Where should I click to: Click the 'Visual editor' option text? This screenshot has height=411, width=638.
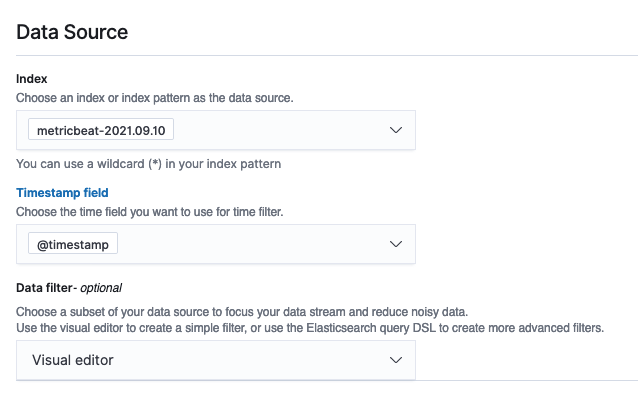[73, 360]
